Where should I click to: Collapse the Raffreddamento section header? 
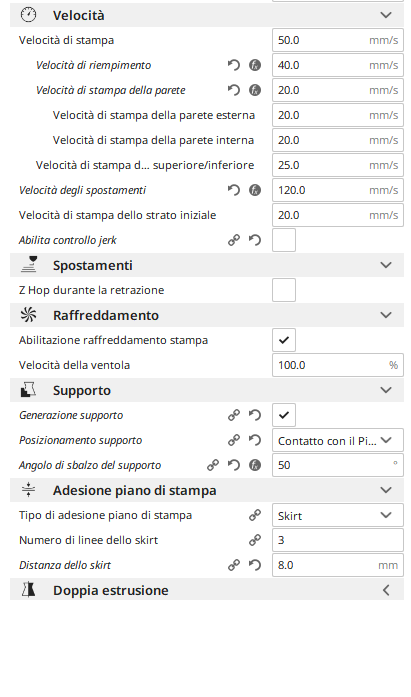pos(207,315)
